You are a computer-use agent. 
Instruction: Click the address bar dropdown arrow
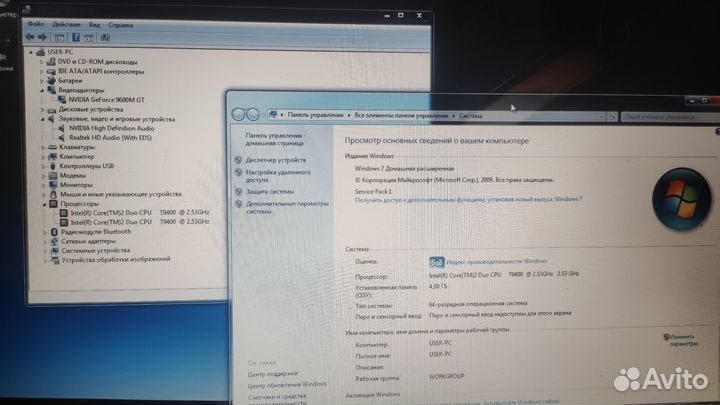(602, 117)
